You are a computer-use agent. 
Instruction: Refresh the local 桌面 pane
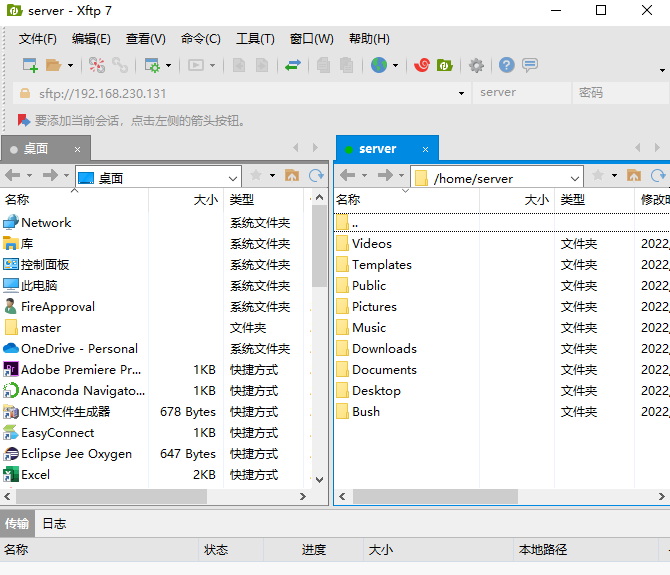coord(316,175)
